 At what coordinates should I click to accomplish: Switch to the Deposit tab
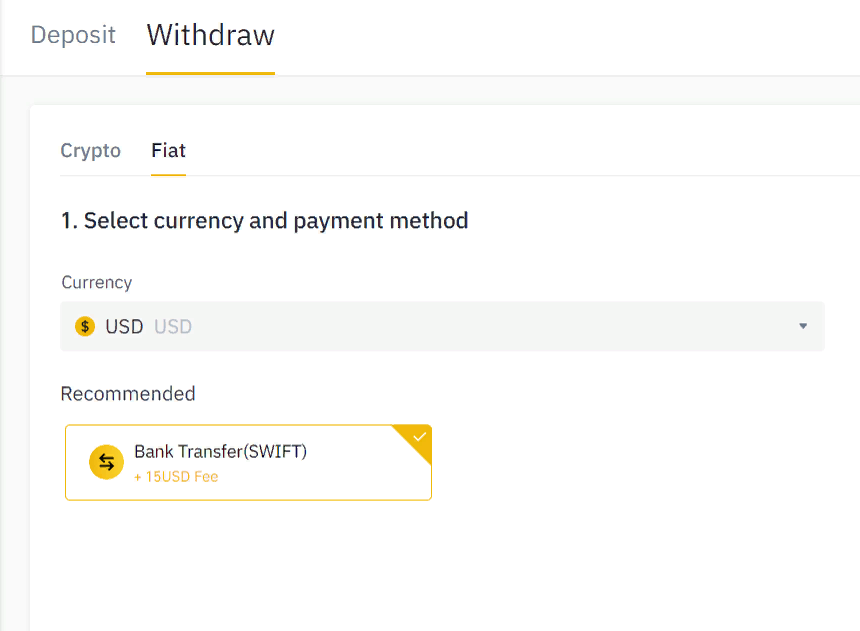tap(72, 35)
